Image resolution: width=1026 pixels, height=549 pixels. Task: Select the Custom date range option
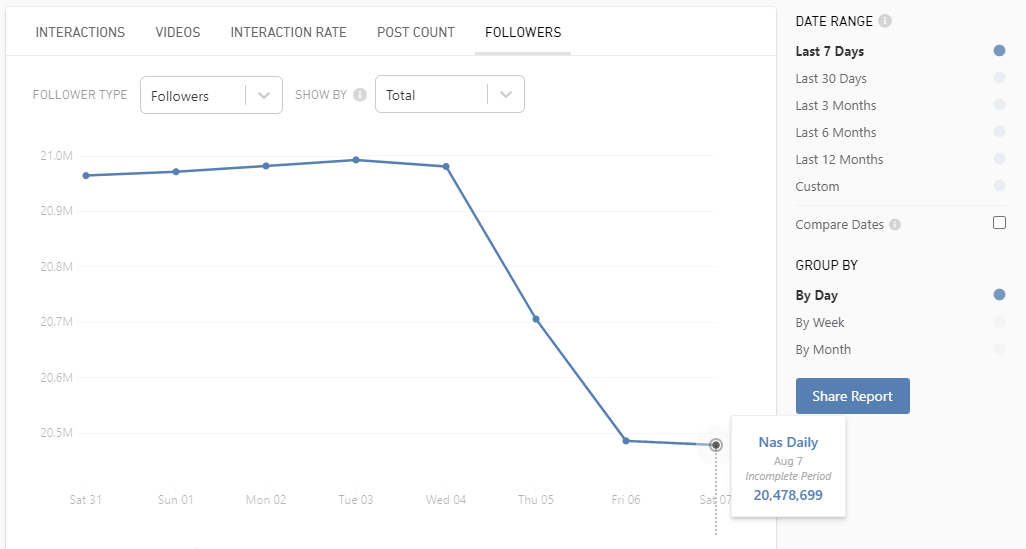[999, 186]
